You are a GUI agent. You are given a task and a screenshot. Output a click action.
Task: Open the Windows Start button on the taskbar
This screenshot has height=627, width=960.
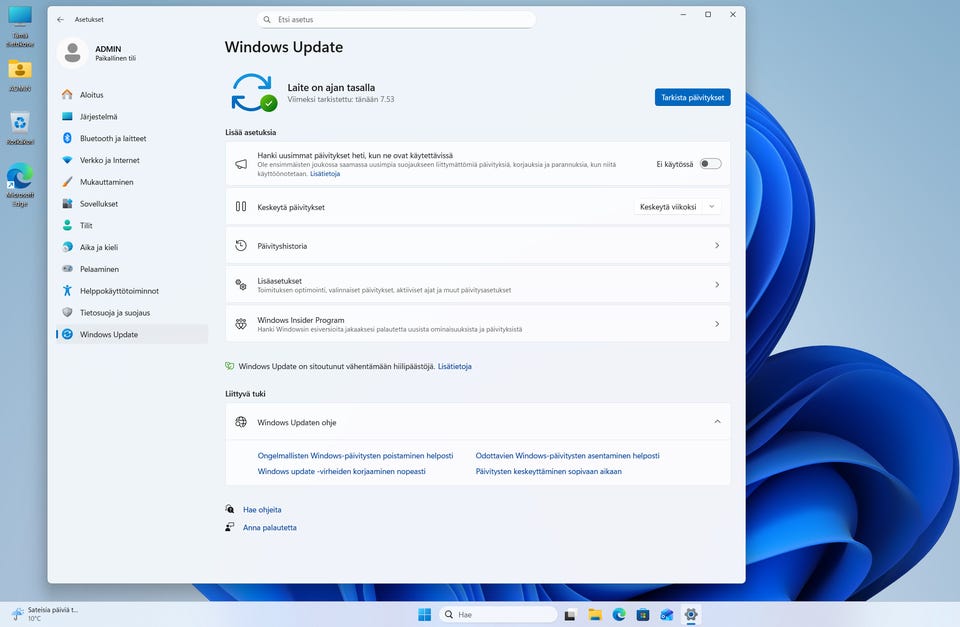[x=424, y=614]
